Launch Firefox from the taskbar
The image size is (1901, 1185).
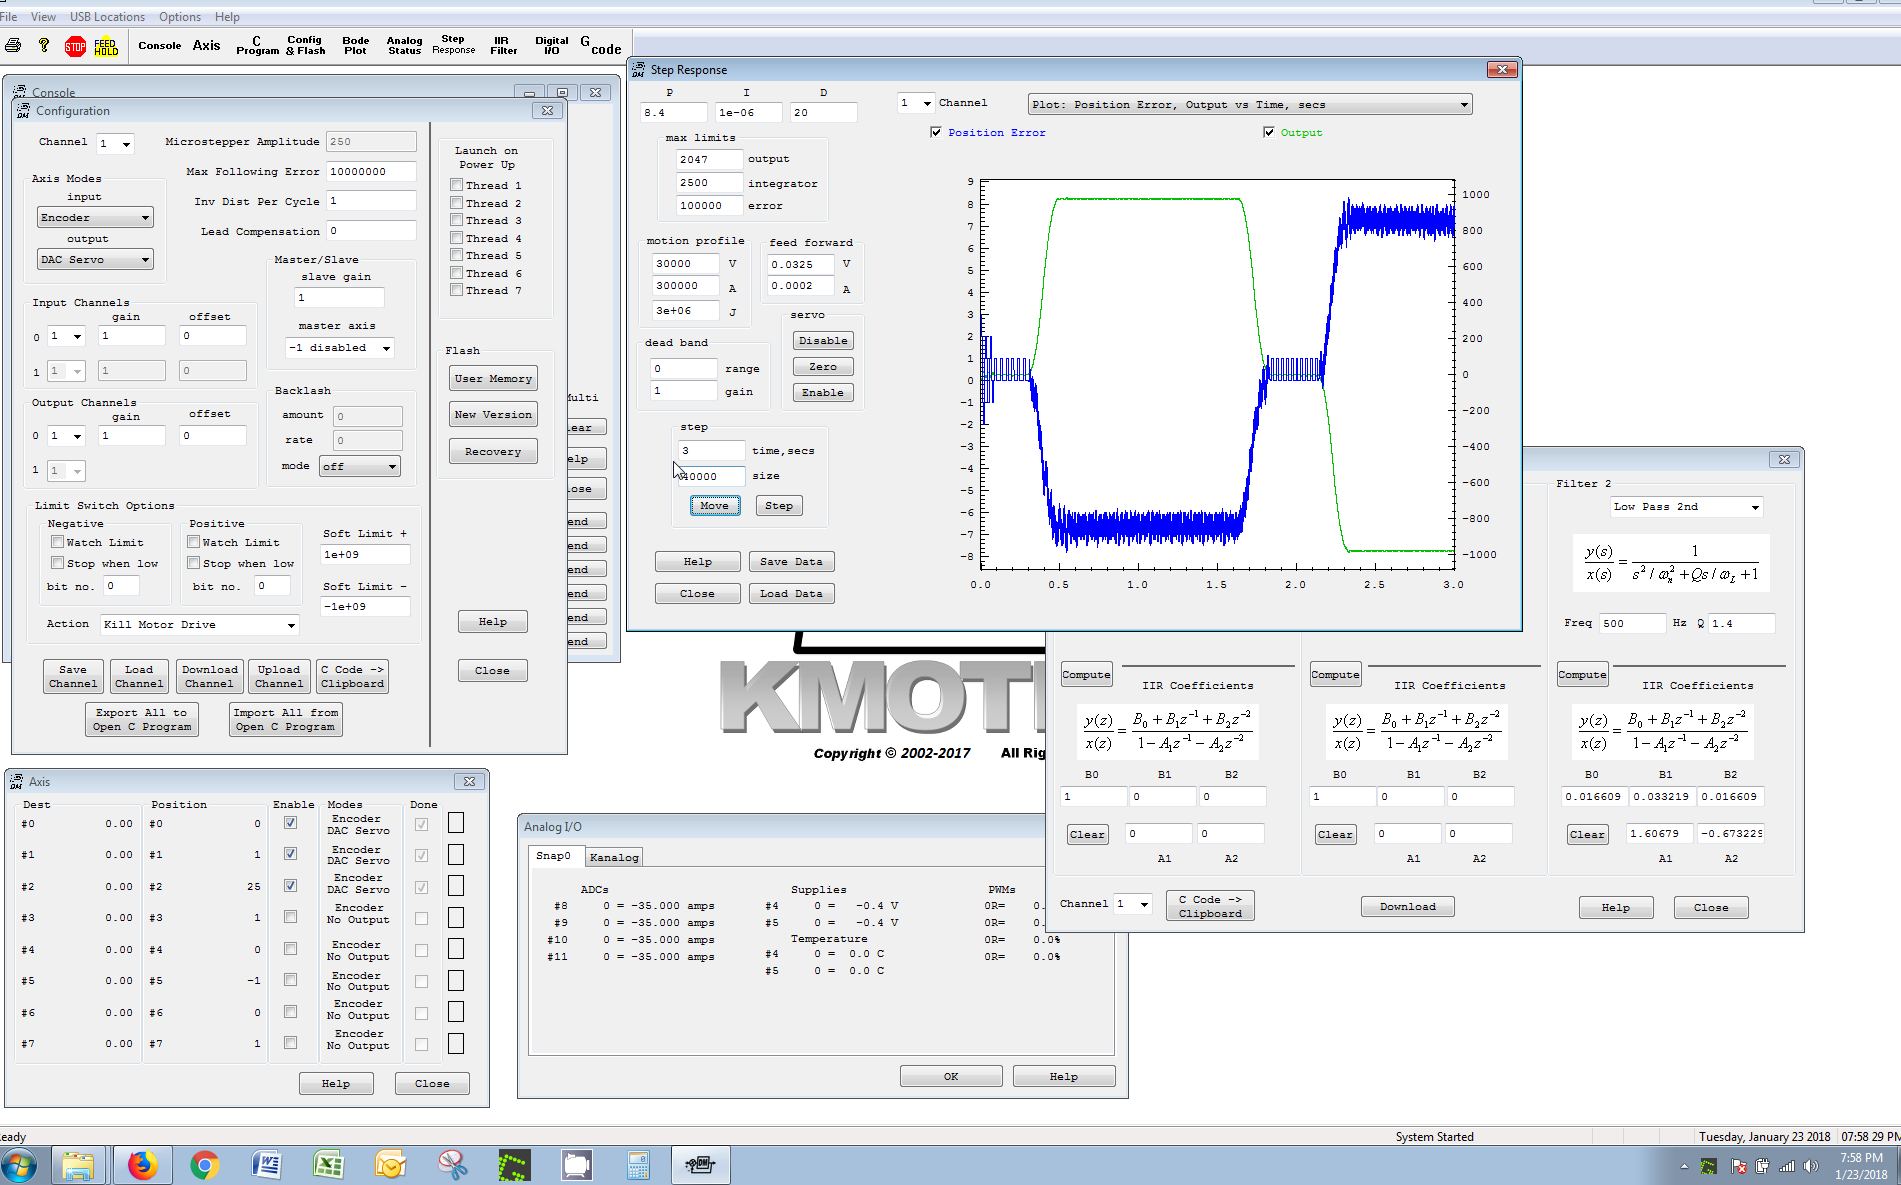tap(142, 1165)
